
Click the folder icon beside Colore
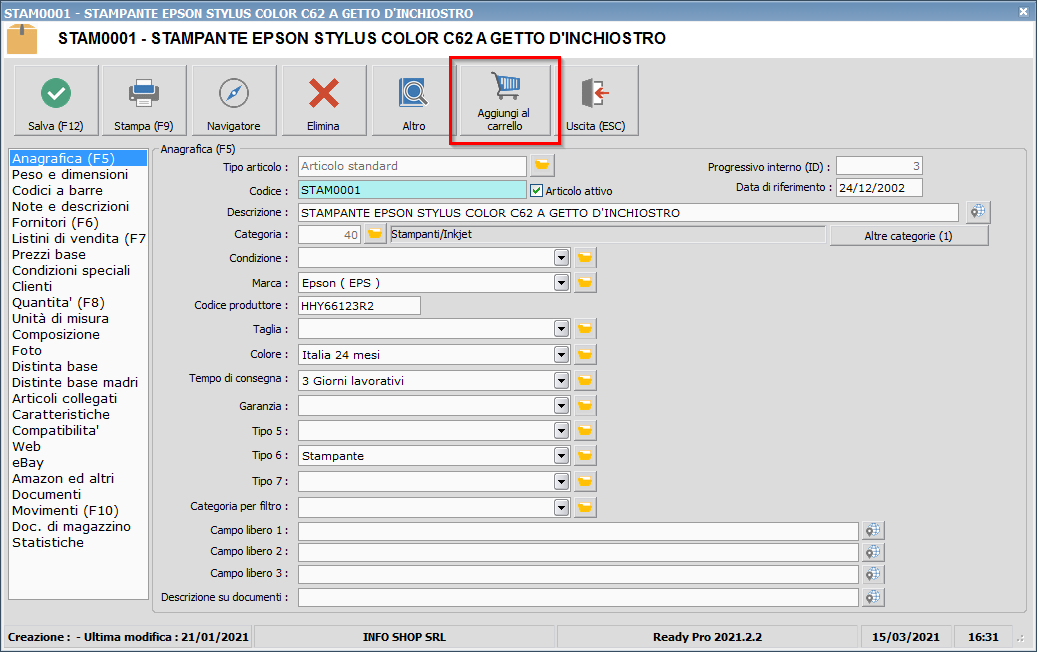585,354
